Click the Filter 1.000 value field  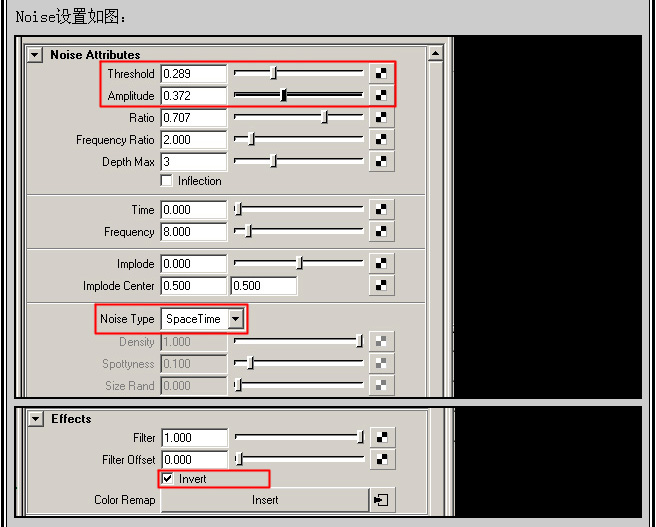click(195, 437)
